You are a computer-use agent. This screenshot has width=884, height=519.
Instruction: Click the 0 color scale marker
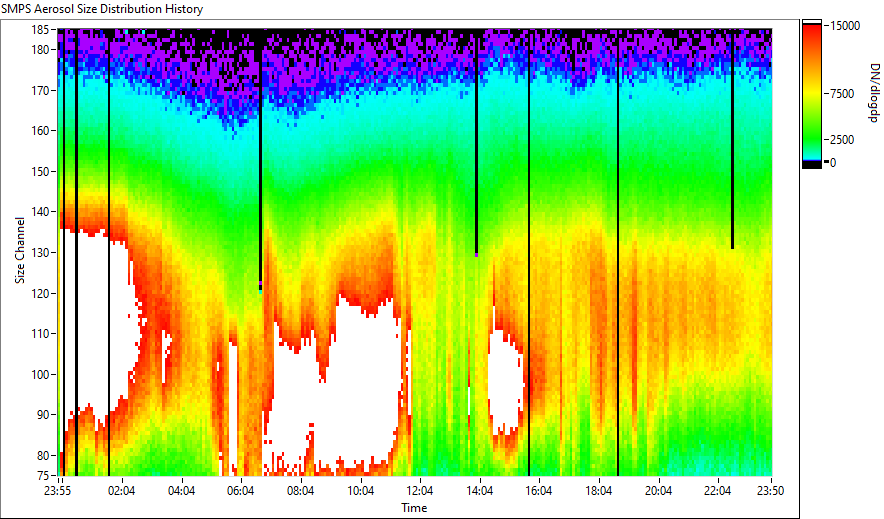[x=833, y=163]
